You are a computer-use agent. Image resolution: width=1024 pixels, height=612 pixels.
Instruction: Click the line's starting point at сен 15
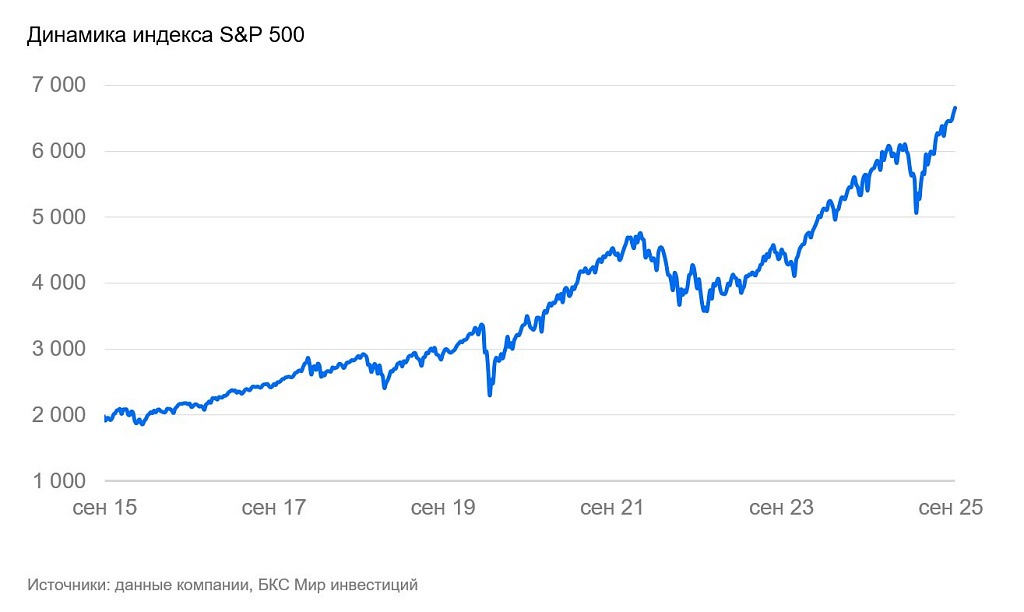click(105, 418)
